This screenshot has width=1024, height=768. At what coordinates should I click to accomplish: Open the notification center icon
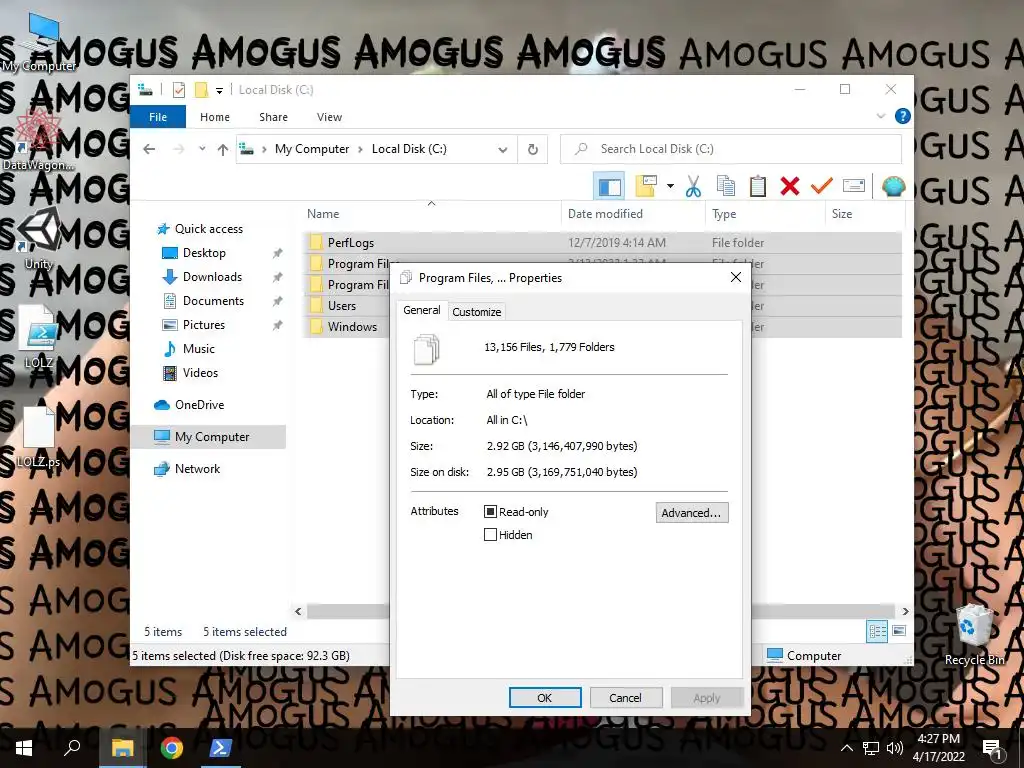[x=993, y=749]
